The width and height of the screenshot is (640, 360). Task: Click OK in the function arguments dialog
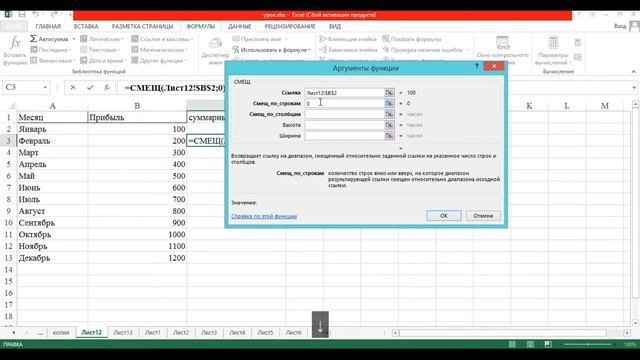pos(444,216)
